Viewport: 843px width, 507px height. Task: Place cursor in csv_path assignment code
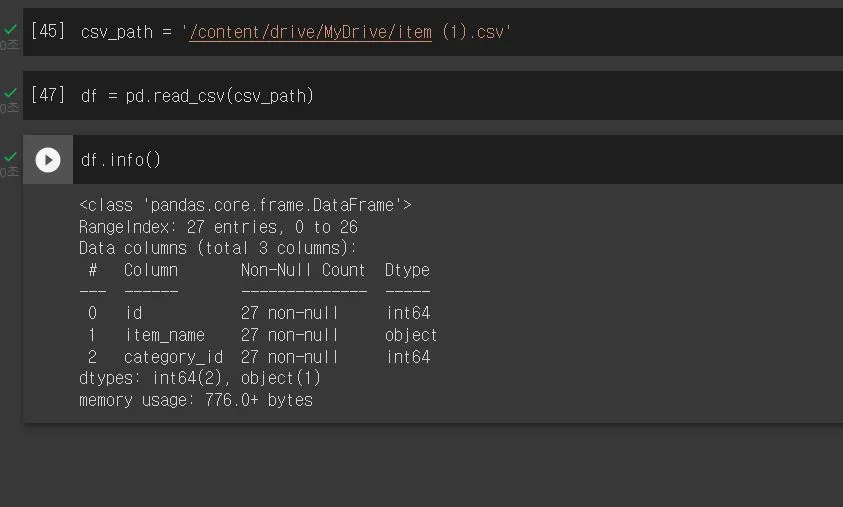pyautogui.click(x=295, y=32)
